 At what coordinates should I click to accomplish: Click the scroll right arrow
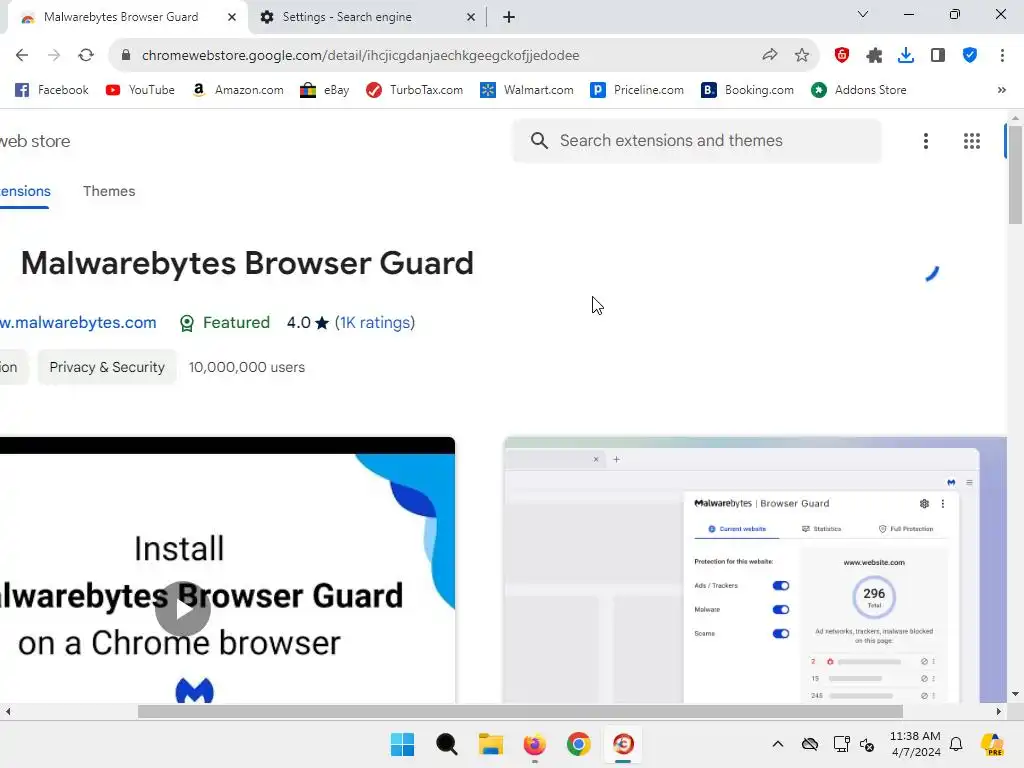[x=999, y=711]
